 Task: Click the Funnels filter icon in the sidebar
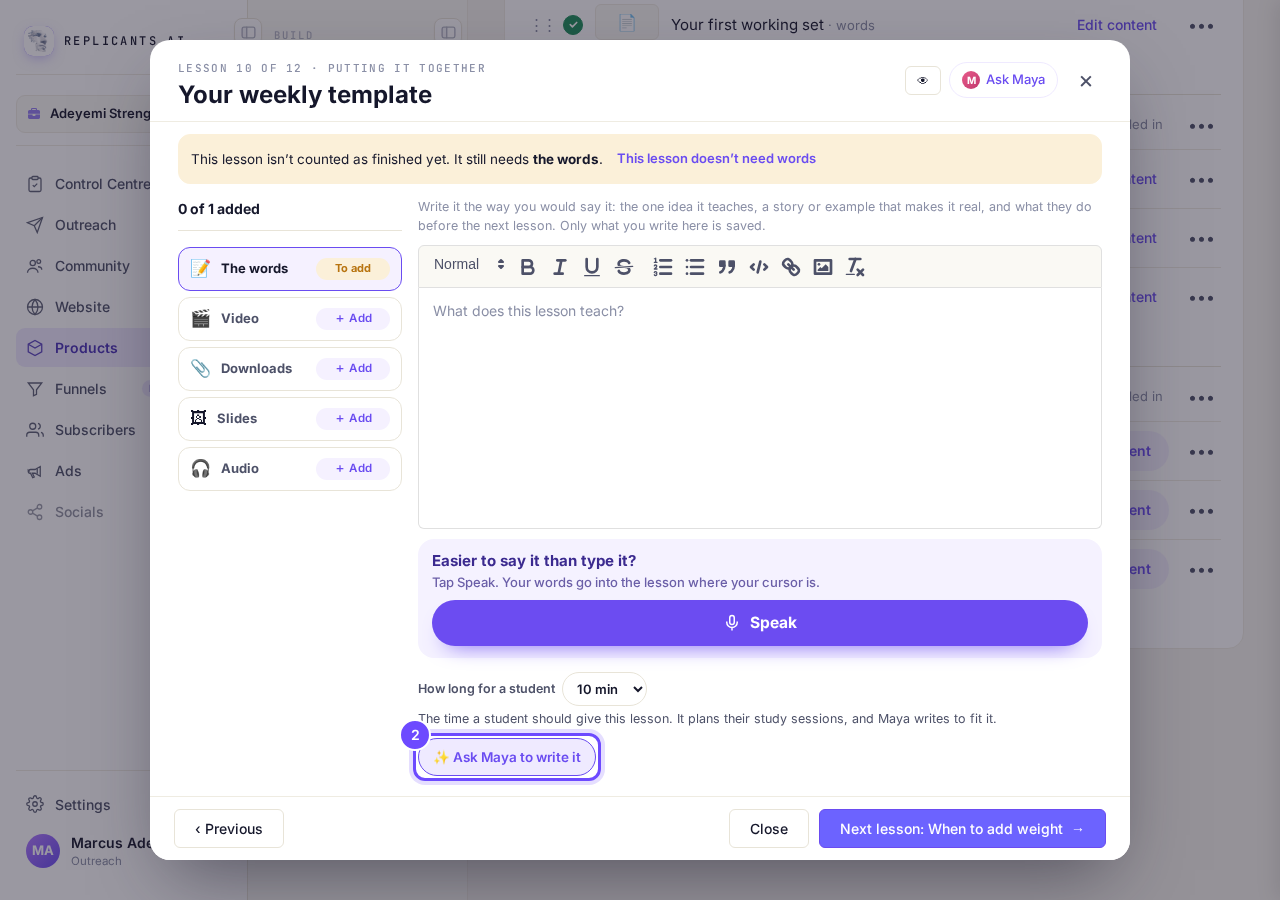(x=35, y=389)
